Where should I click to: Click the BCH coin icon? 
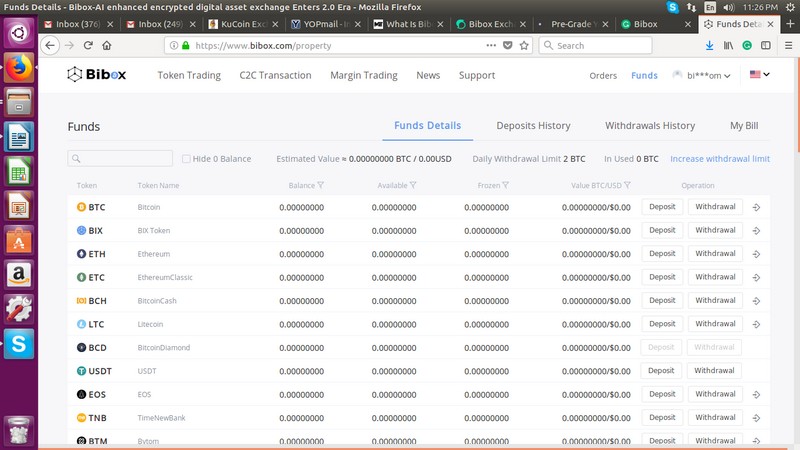click(x=81, y=301)
